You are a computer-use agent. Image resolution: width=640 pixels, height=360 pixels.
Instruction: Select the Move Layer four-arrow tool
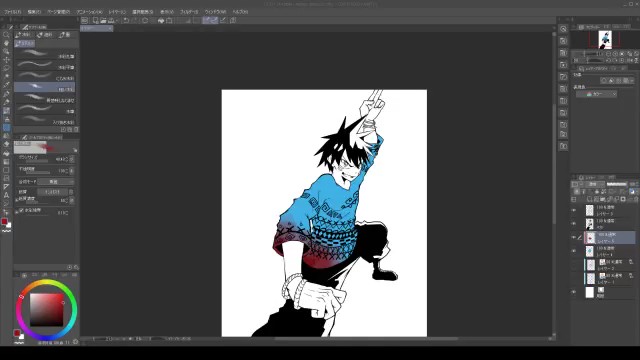point(6,60)
